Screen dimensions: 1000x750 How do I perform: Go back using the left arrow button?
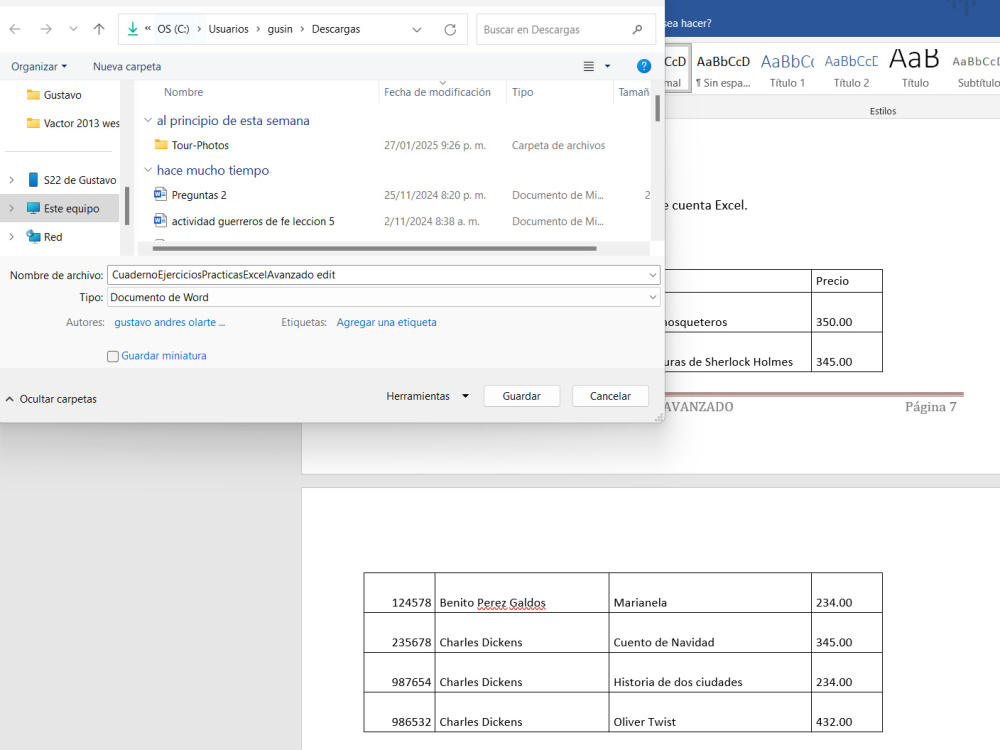[15, 29]
